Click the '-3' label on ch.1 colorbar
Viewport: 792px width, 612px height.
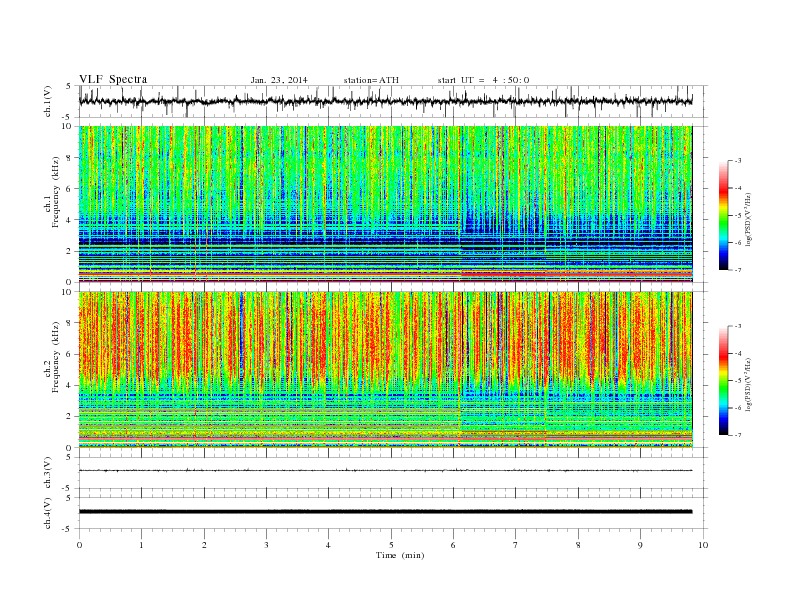738,161
